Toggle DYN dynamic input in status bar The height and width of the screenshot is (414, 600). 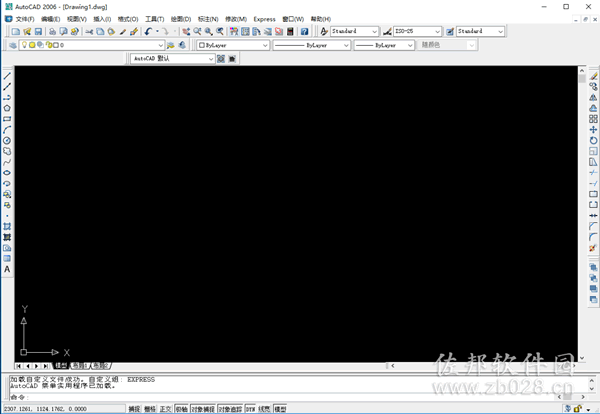pos(250,409)
